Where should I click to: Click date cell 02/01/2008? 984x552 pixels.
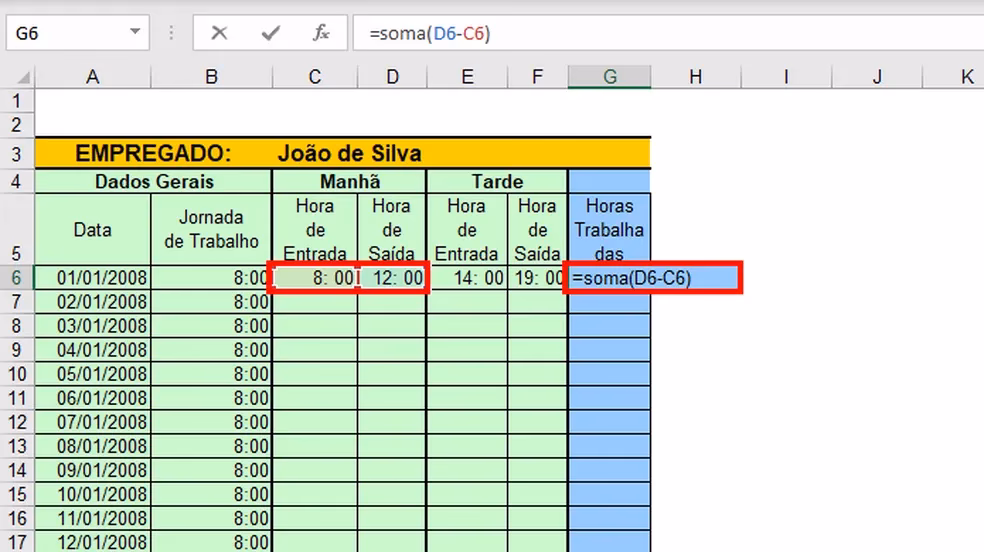click(93, 302)
